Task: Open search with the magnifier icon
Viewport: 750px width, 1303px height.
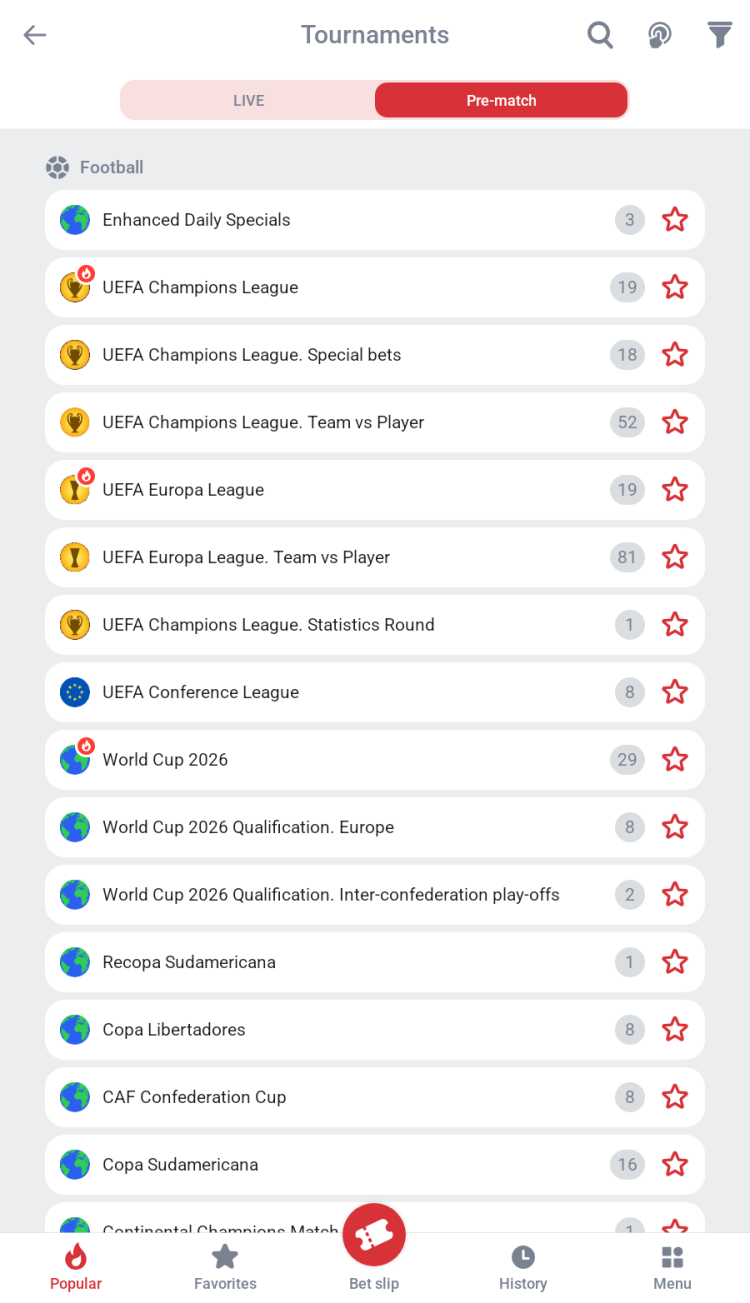Action: [x=600, y=35]
